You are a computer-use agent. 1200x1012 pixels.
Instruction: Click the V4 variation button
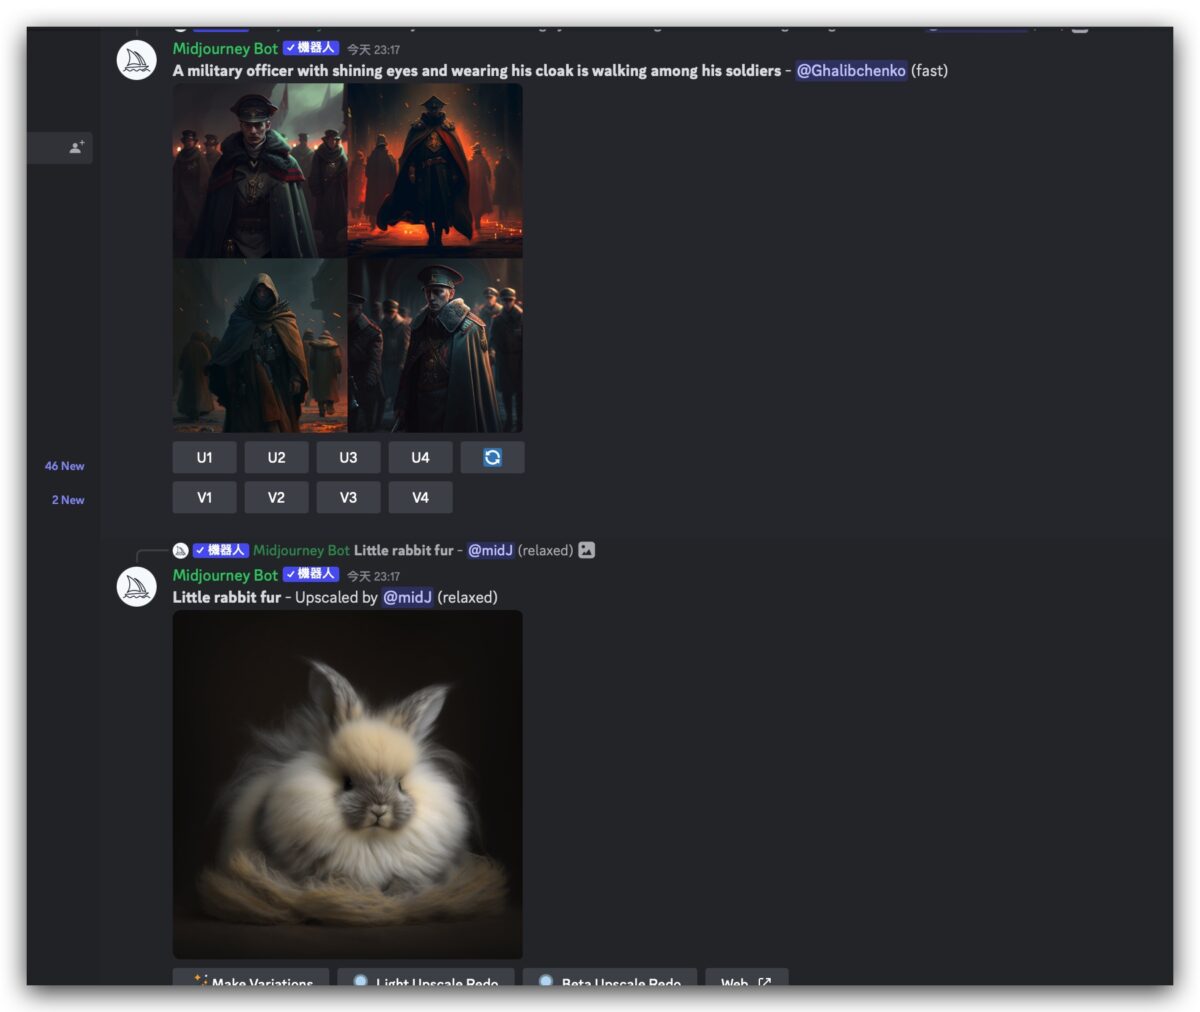420,497
